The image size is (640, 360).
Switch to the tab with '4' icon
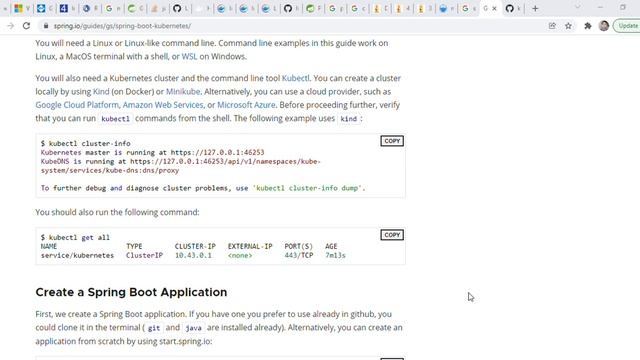63,8
